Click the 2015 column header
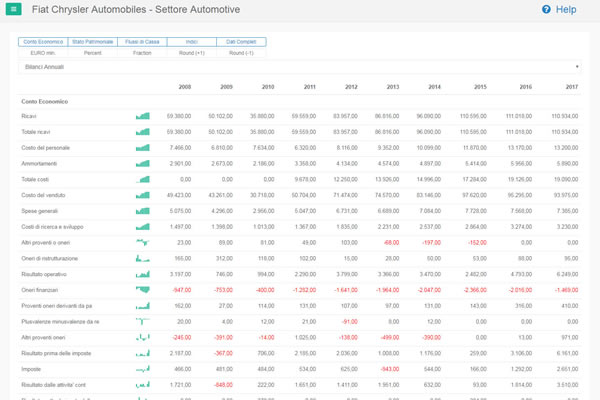Viewport: 600px width, 400px height. tap(480, 87)
